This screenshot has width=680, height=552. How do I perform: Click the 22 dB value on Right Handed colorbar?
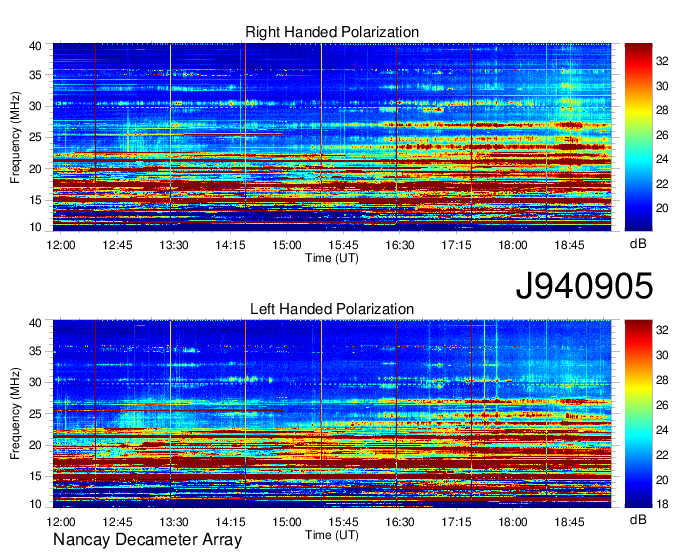click(x=662, y=184)
